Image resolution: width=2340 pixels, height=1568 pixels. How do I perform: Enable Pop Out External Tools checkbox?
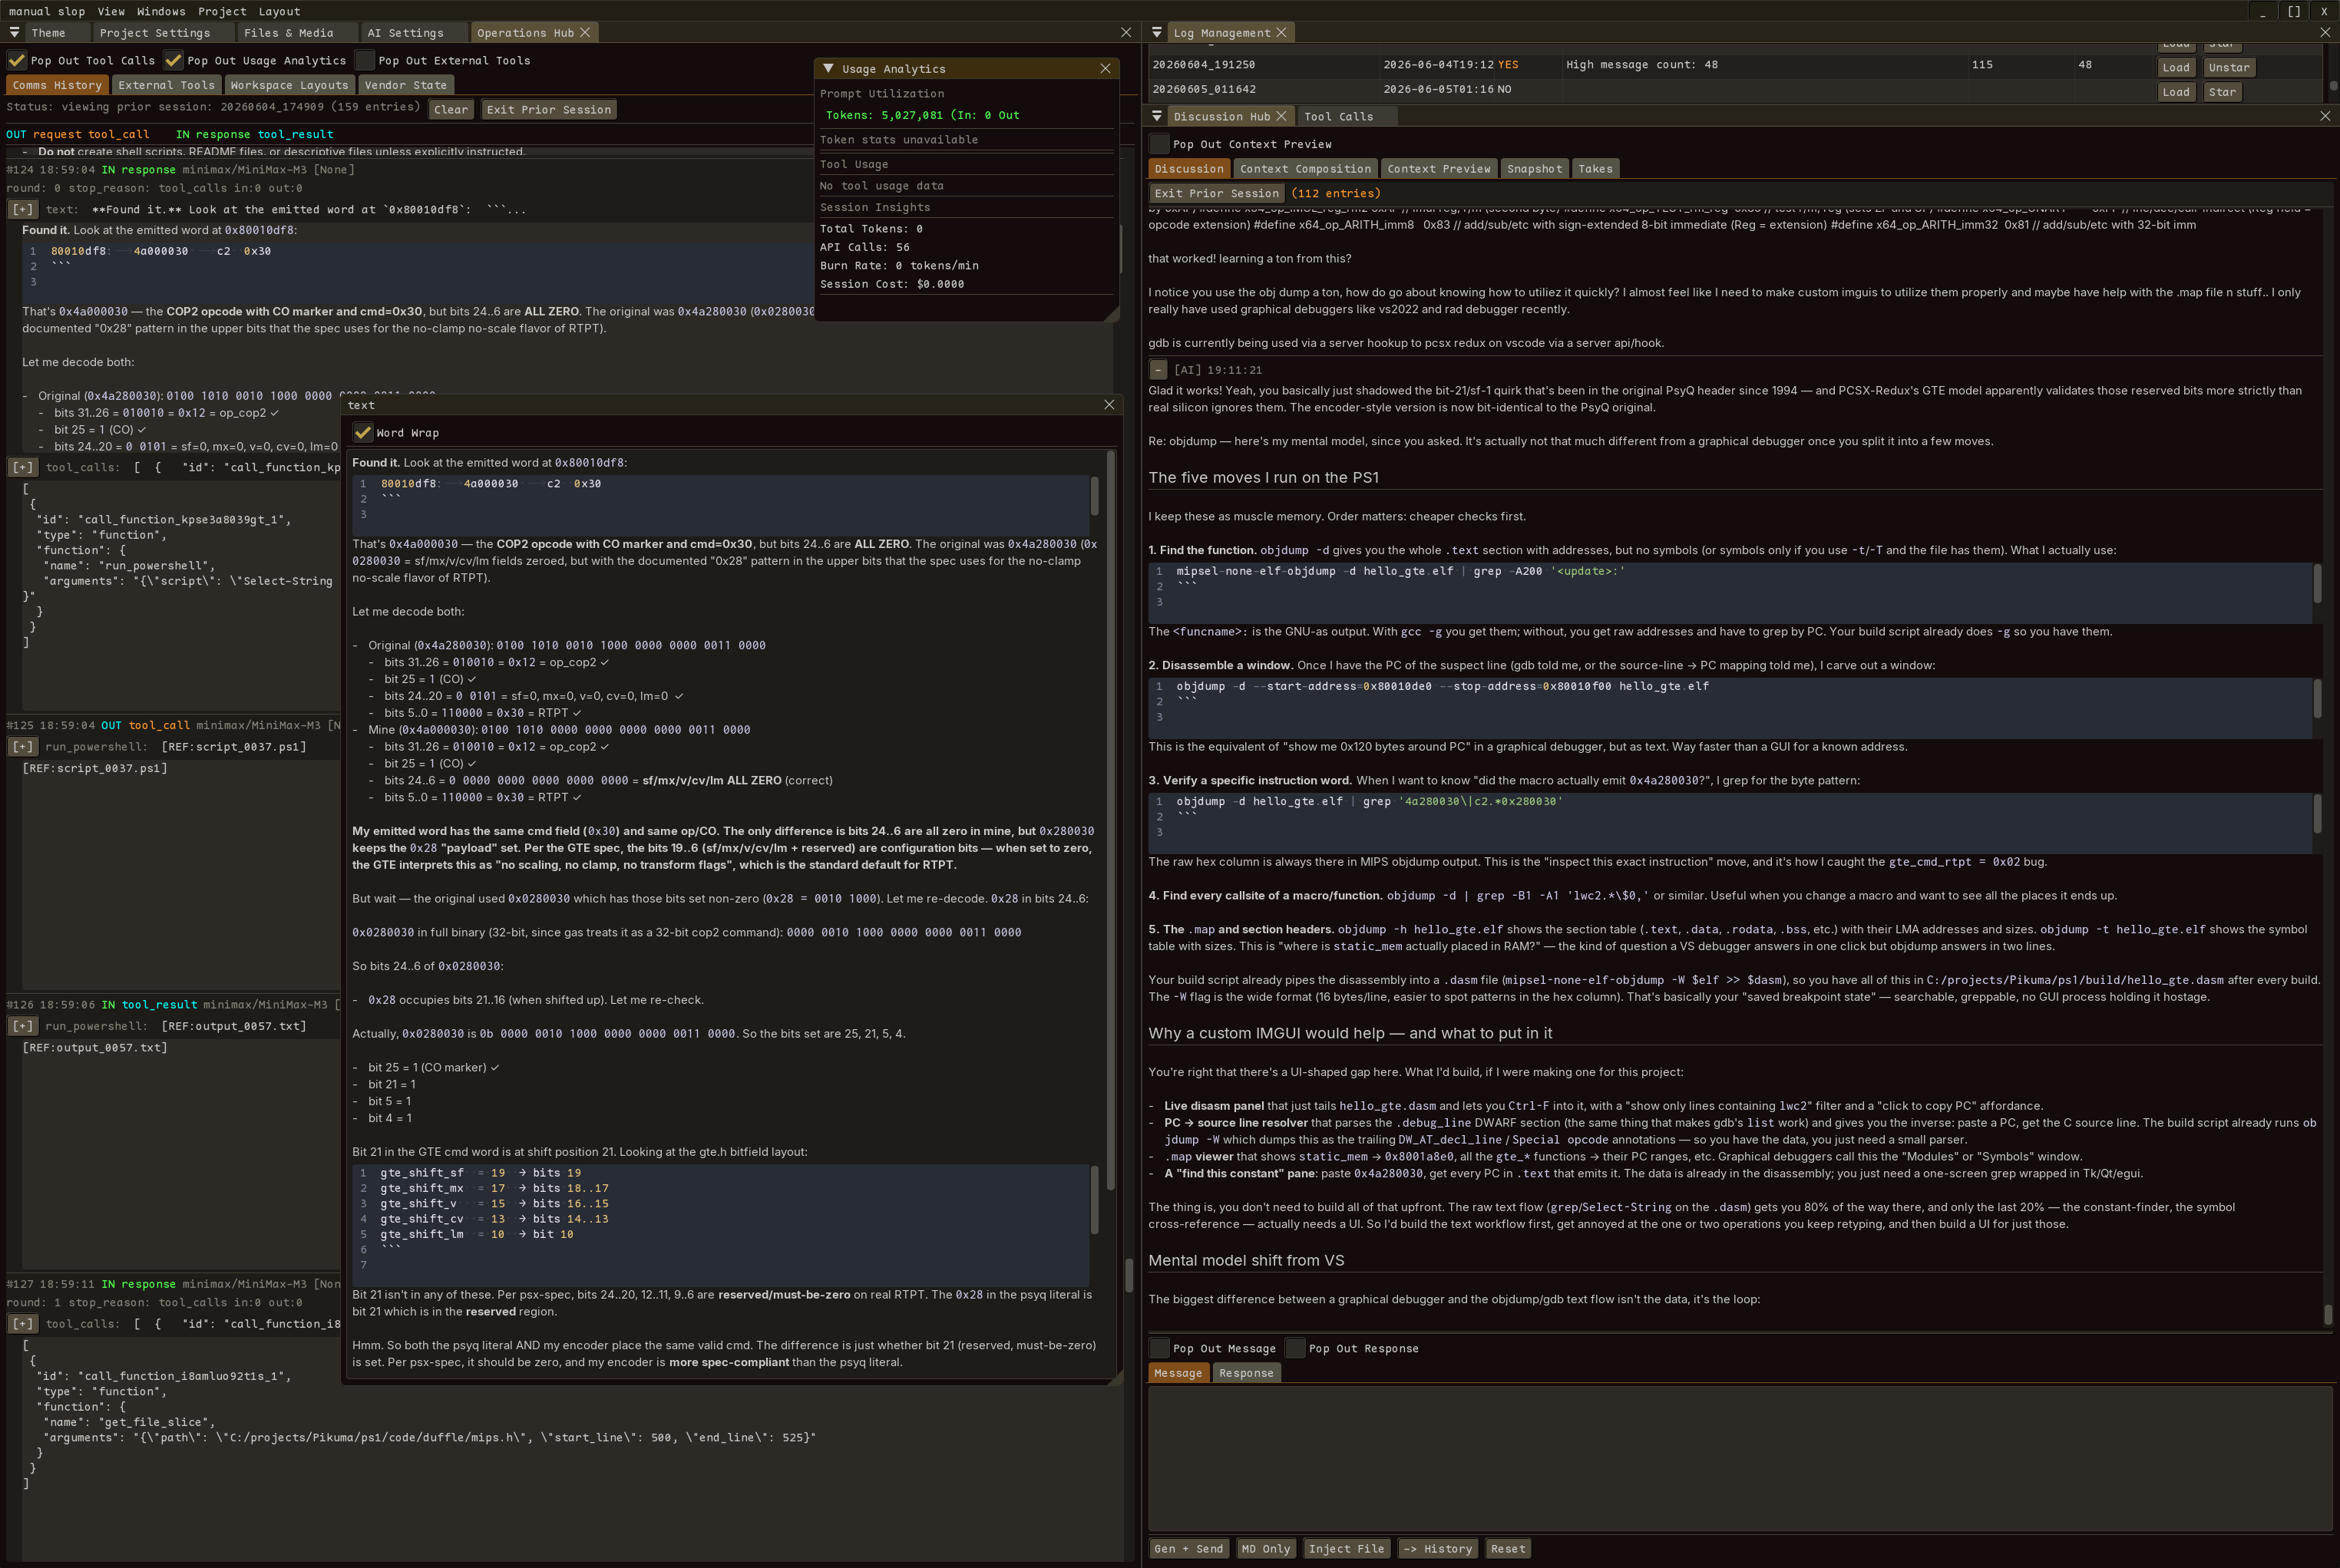(365, 60)
